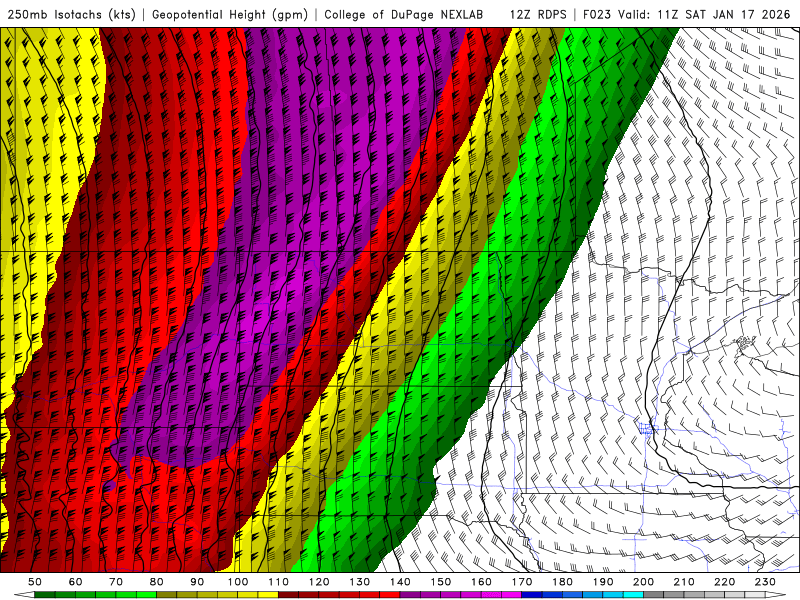Select the brightest green swatch ending at 80

coord(146,595)
